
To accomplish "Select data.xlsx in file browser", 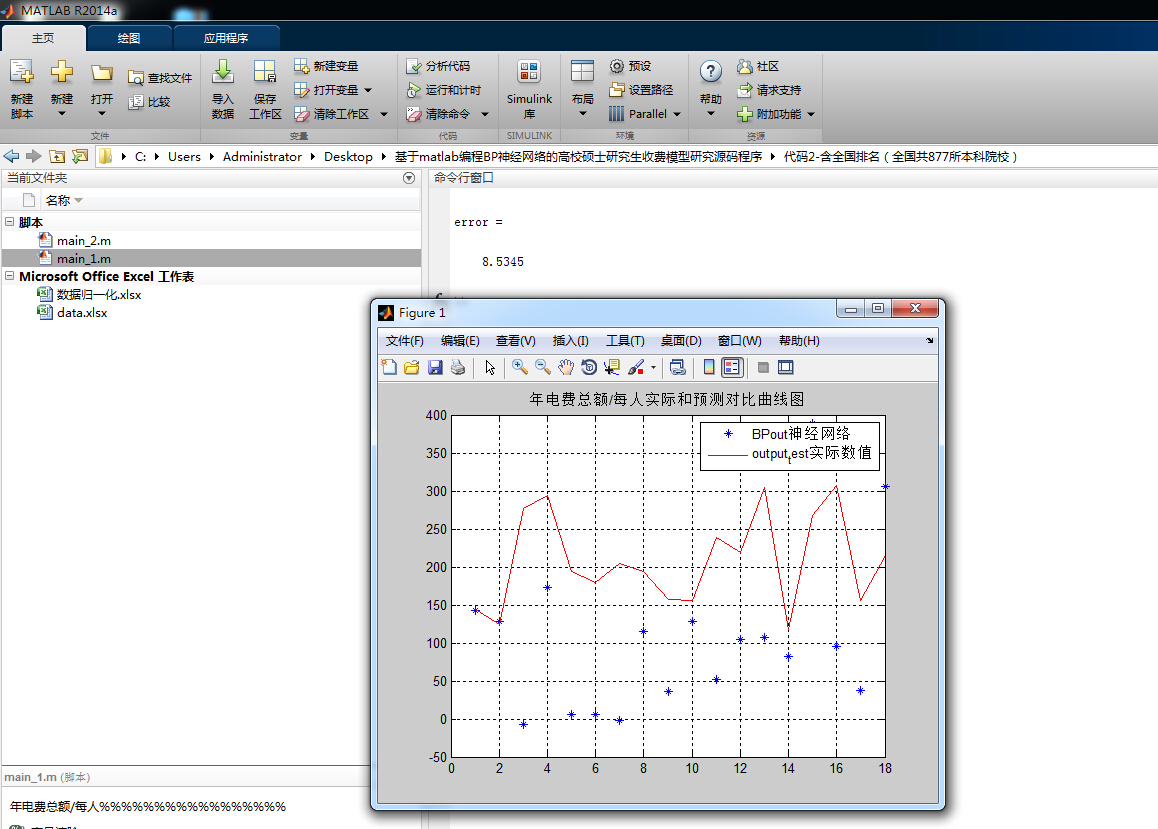I will point(82,312).
